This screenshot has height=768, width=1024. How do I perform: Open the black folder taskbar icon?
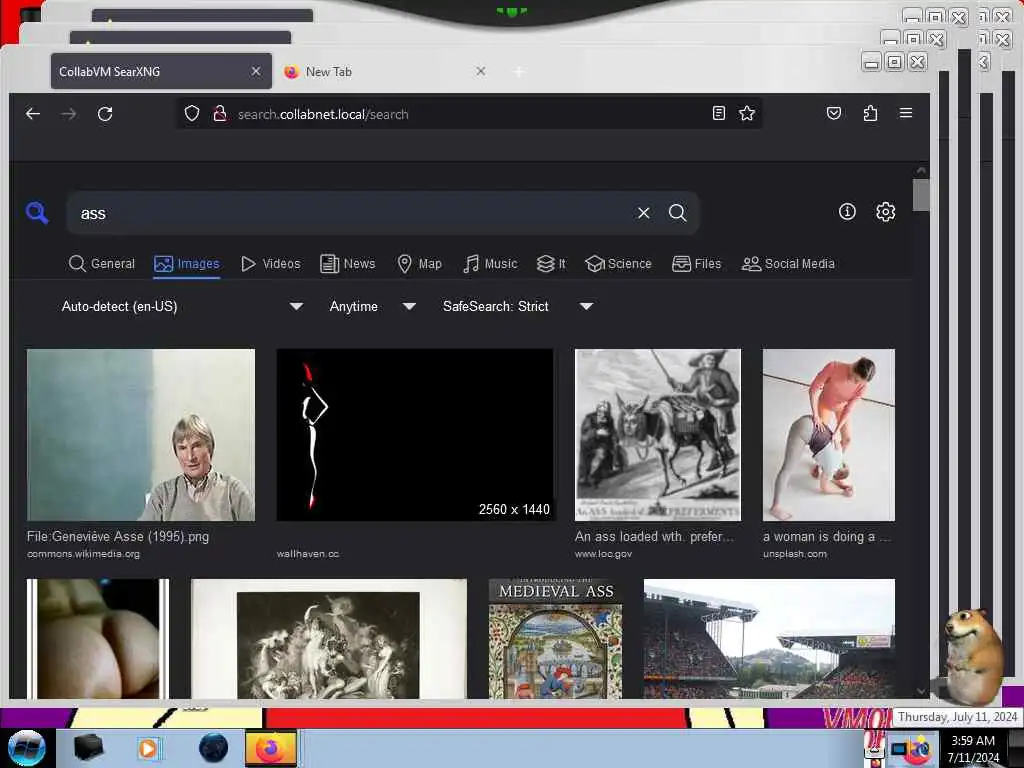point(88,748)
